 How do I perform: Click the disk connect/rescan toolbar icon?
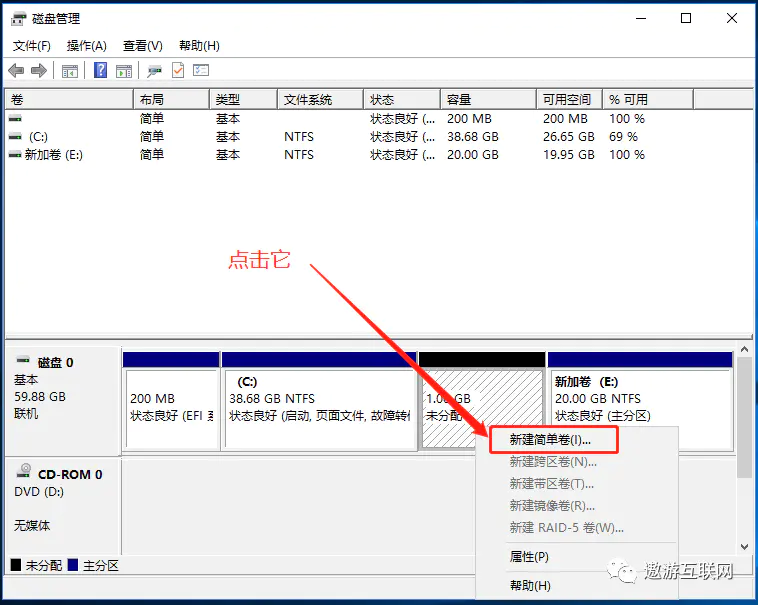[155, 71]
